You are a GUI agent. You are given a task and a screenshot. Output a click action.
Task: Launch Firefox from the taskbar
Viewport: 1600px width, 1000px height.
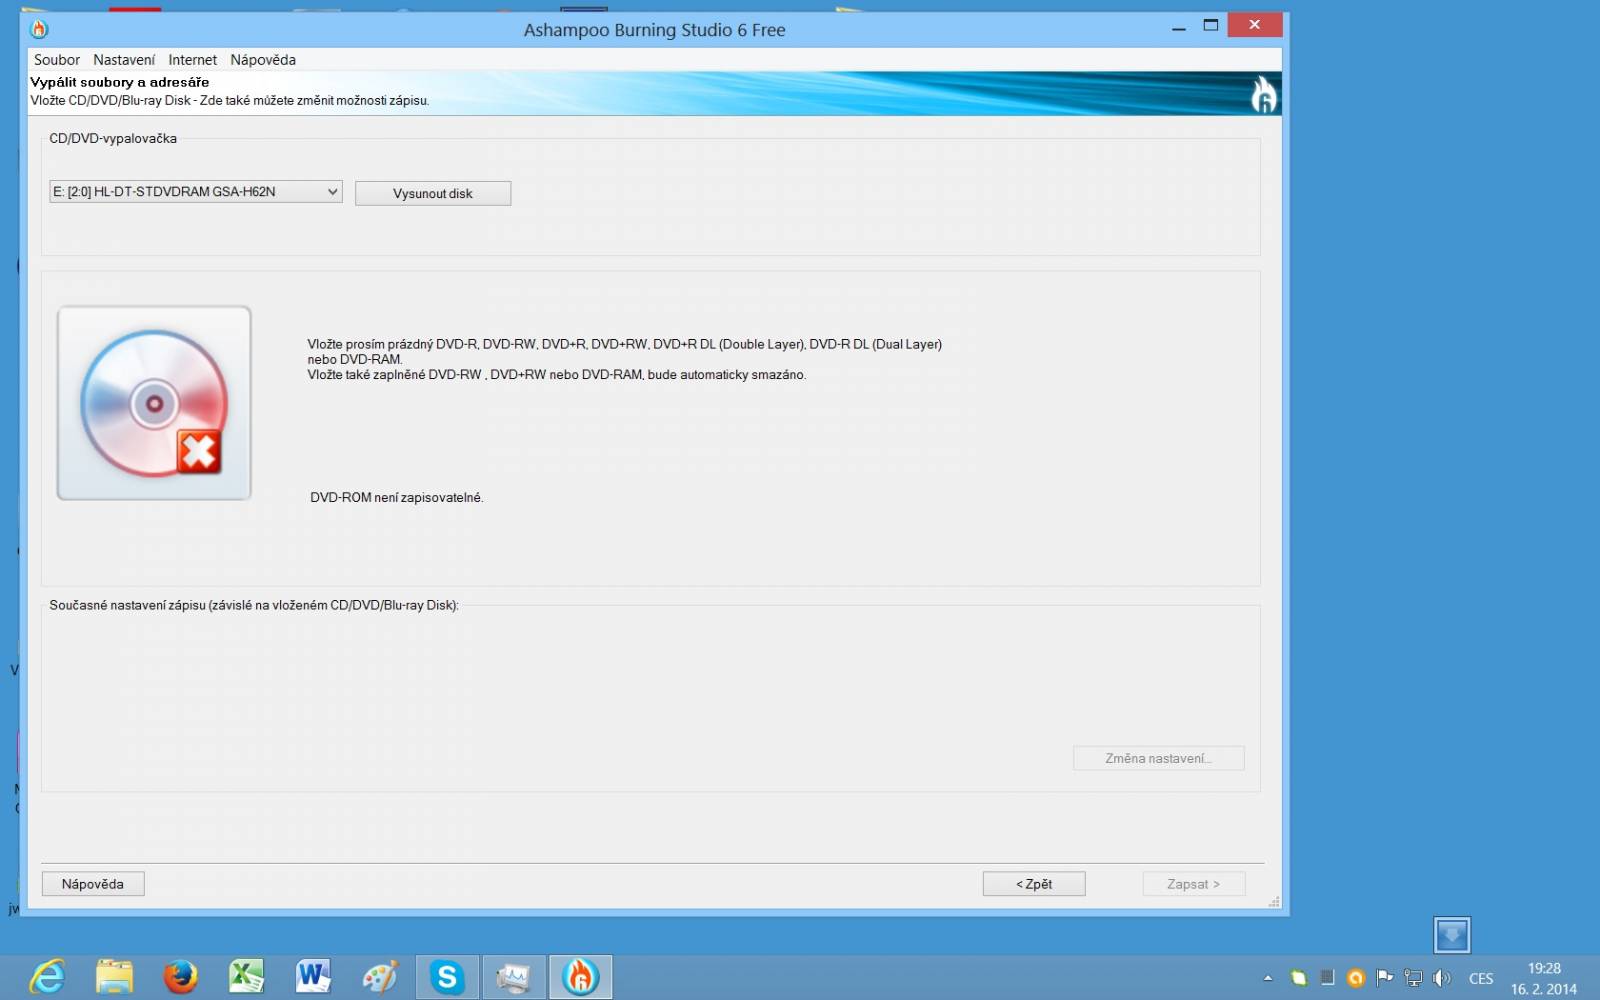(x=180, y=976)
